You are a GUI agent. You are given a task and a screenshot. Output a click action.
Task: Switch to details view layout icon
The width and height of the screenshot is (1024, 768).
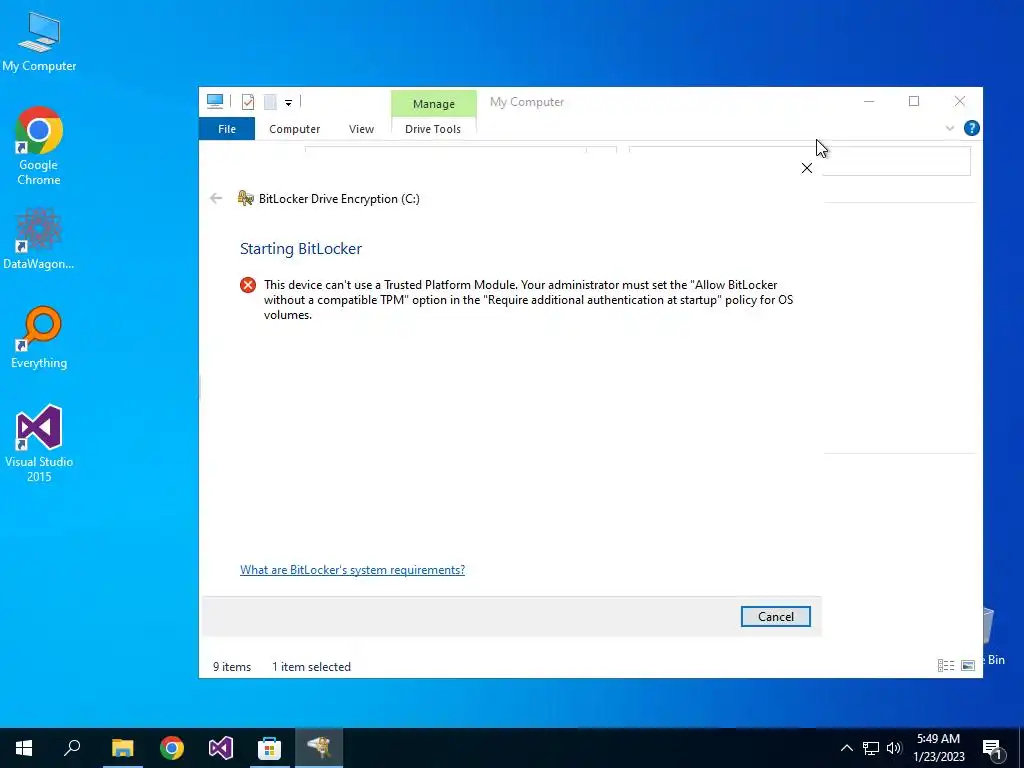coord(946,665)
